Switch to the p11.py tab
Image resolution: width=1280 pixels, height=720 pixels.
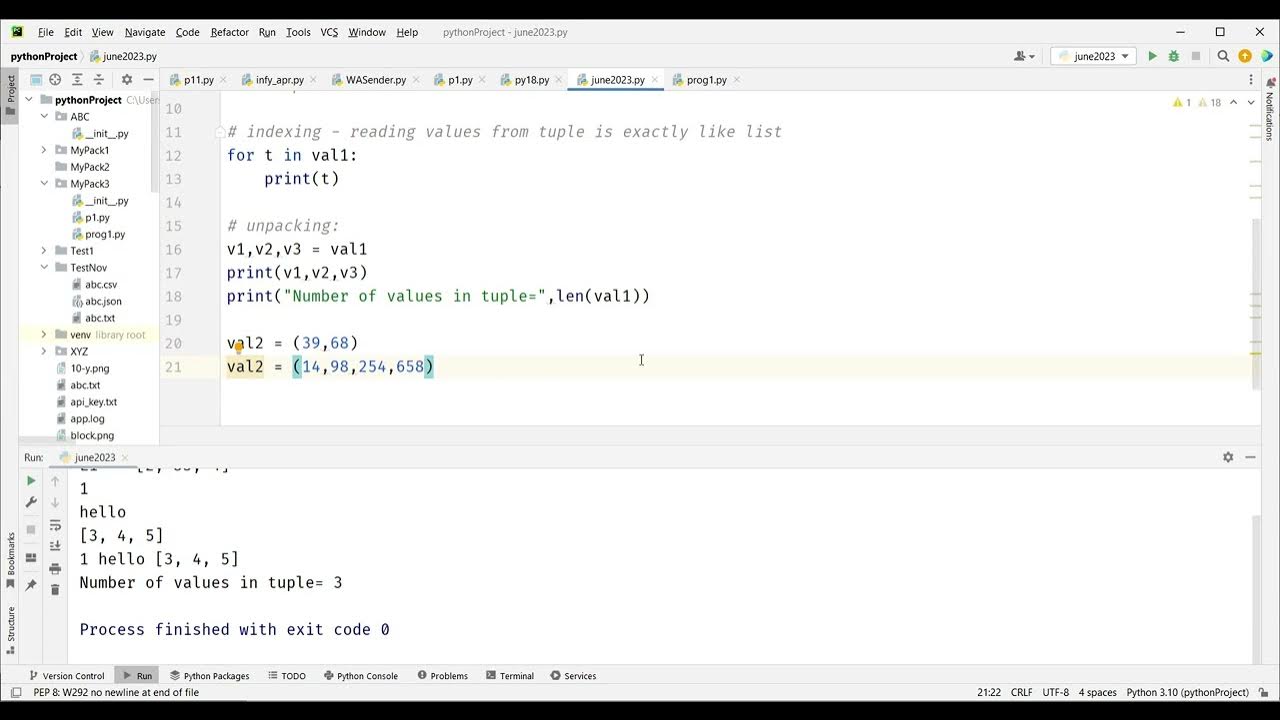198,80
